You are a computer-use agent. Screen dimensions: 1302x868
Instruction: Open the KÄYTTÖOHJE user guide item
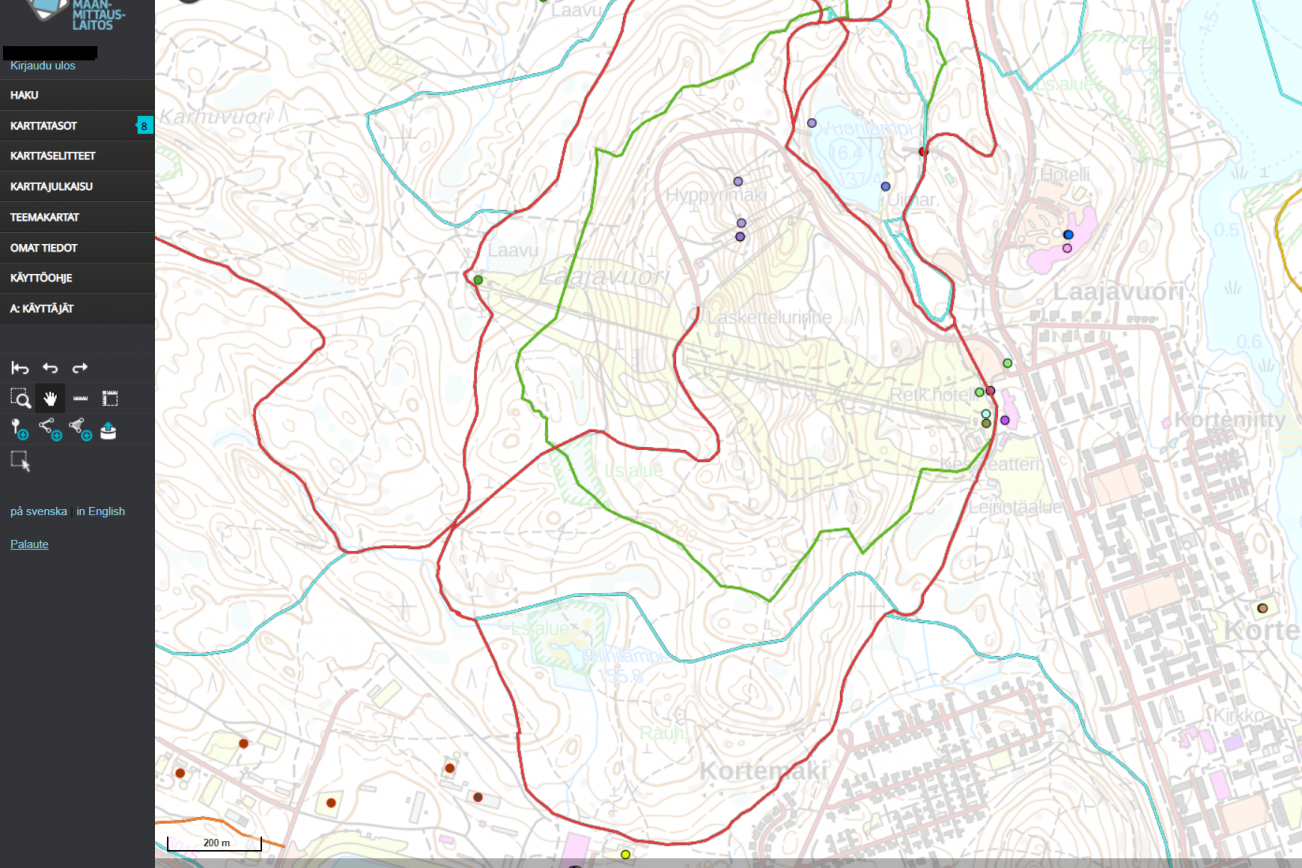click(77, 278)
